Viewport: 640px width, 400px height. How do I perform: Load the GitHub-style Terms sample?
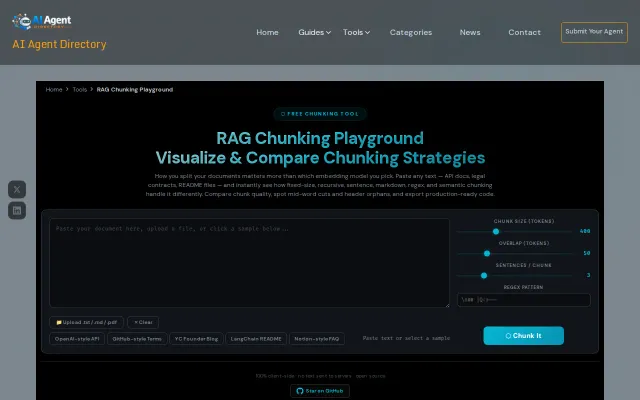[137, 339]
